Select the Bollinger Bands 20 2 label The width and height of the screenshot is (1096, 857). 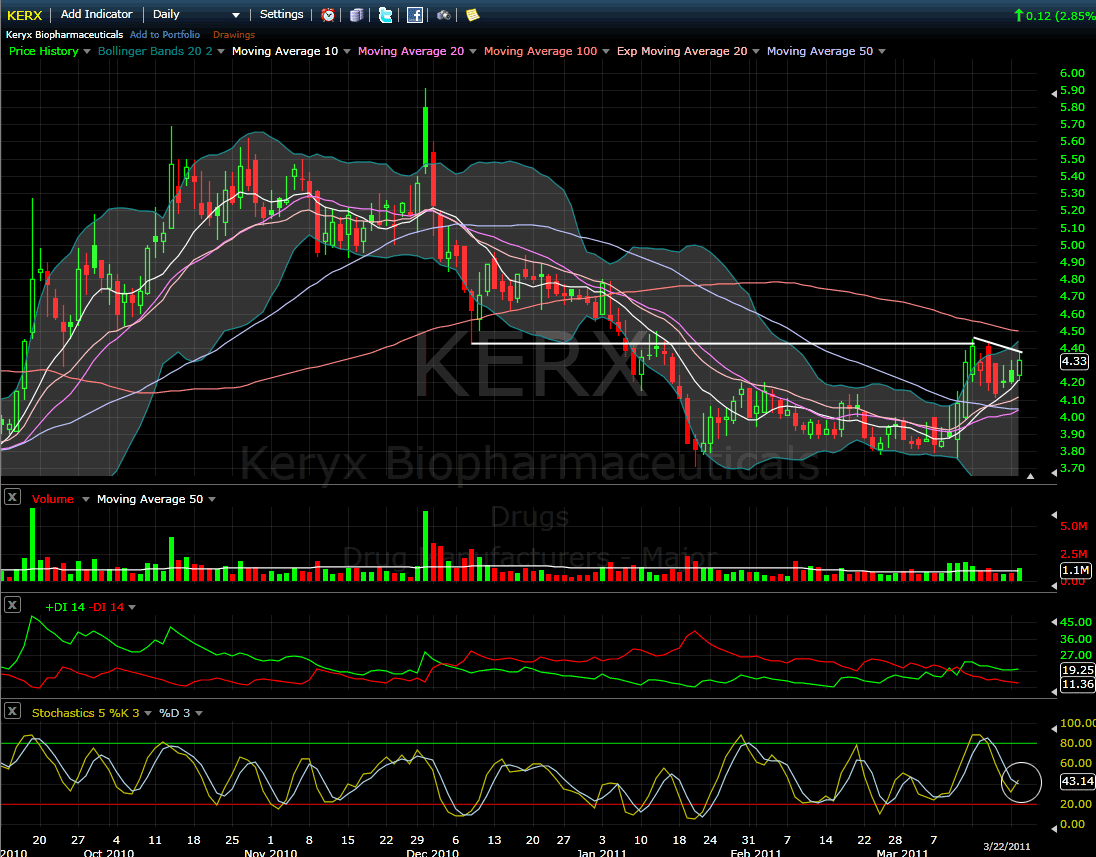point(155,51)
